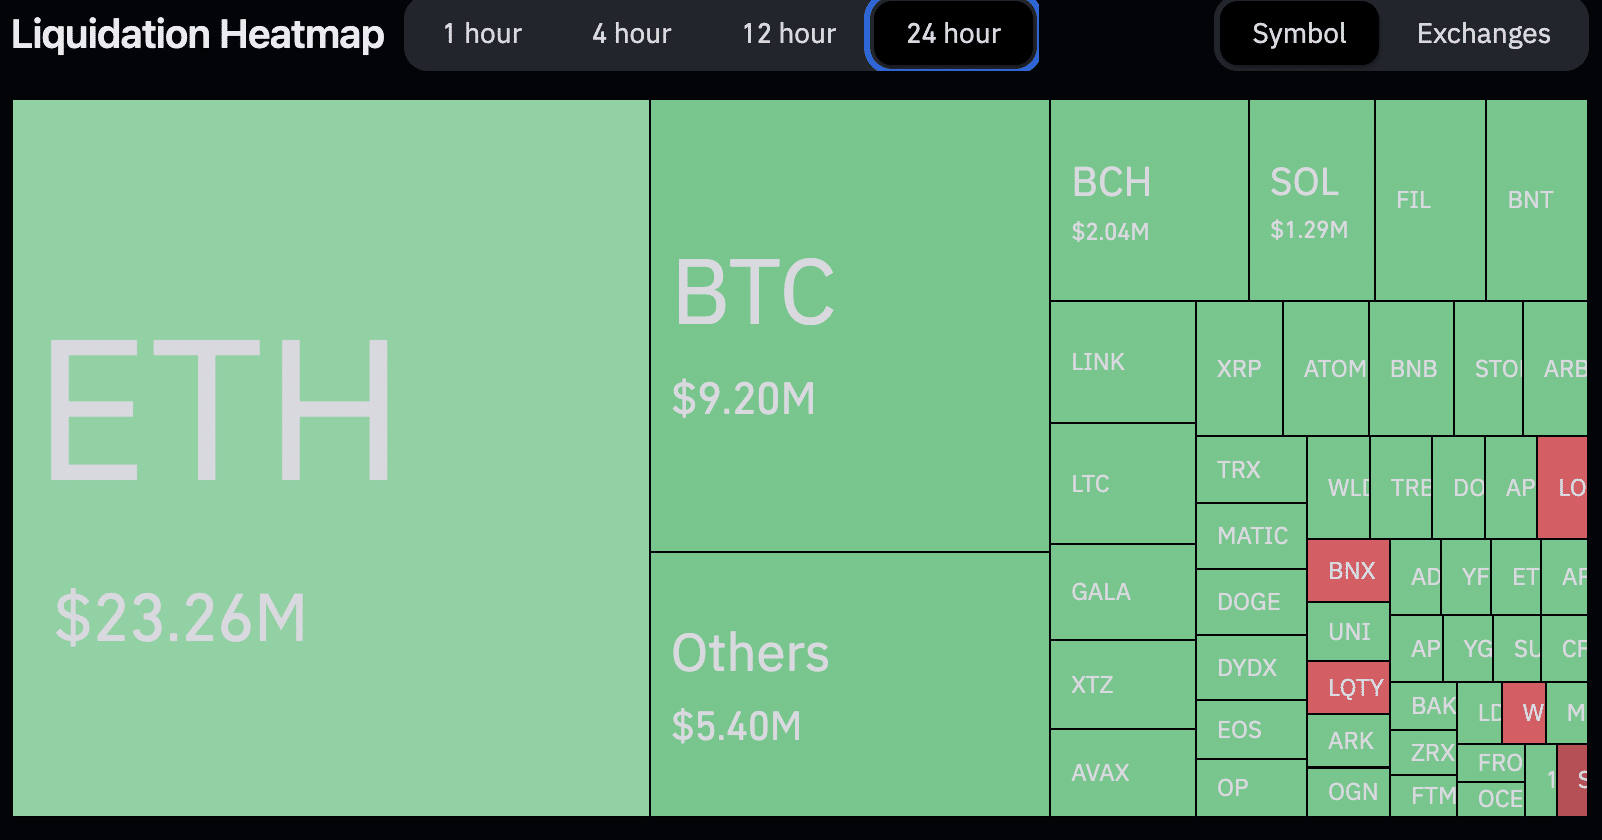The height and width of the screenshot is (840, 1602).
Task: Select the 24 hour timeframe
Action: click(x=953, y=34)
